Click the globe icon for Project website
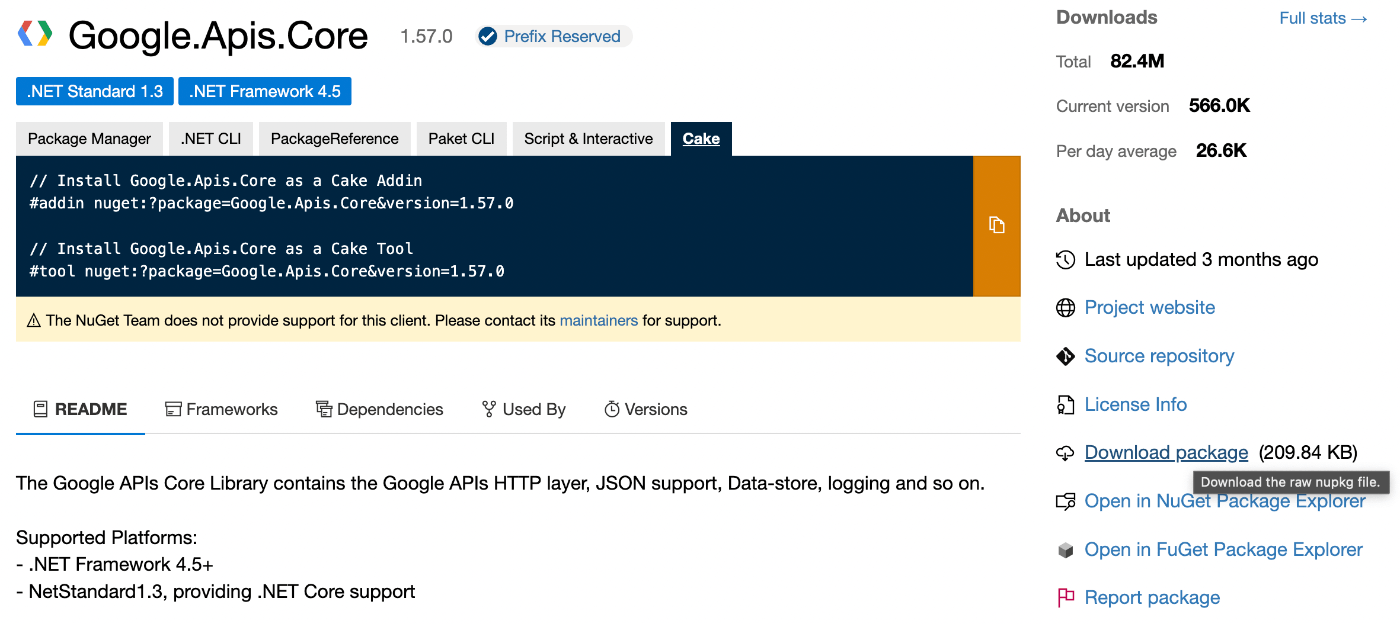This screenshot has width=1400, height=624. (x=1066, y=308)
